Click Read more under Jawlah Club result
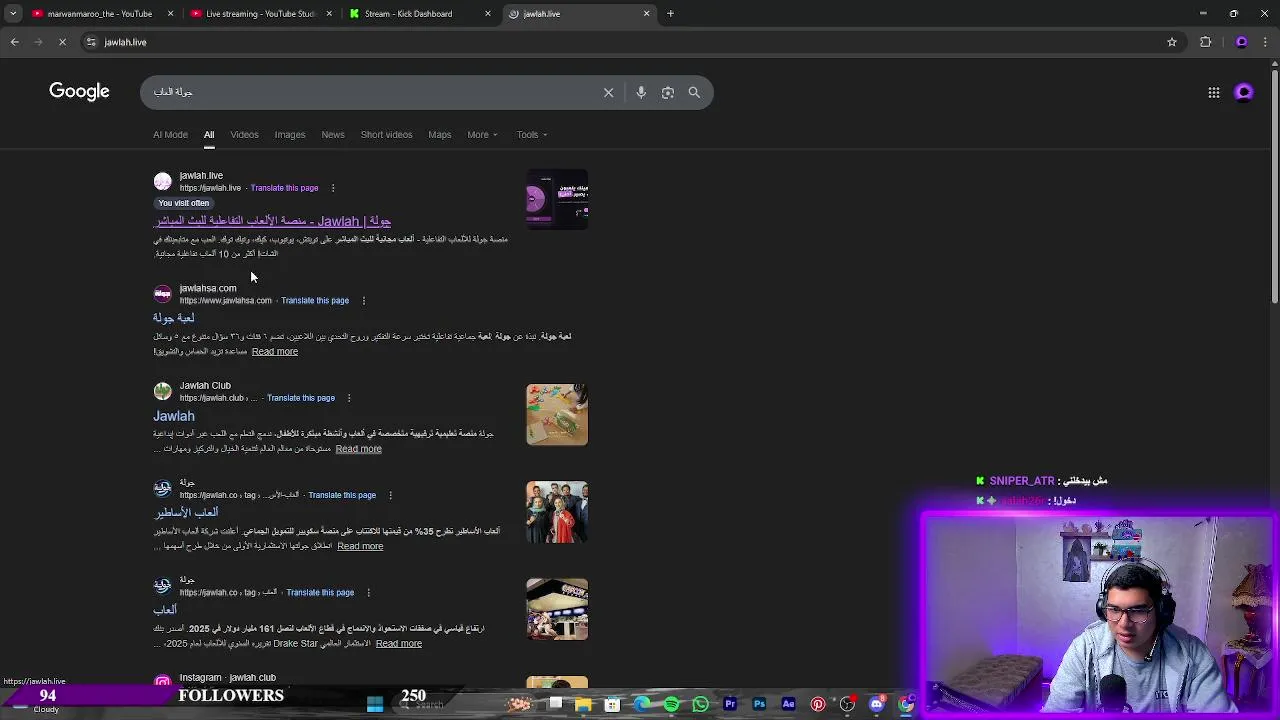The width and height of the screenshot is (1280, 720). [358, 449]
